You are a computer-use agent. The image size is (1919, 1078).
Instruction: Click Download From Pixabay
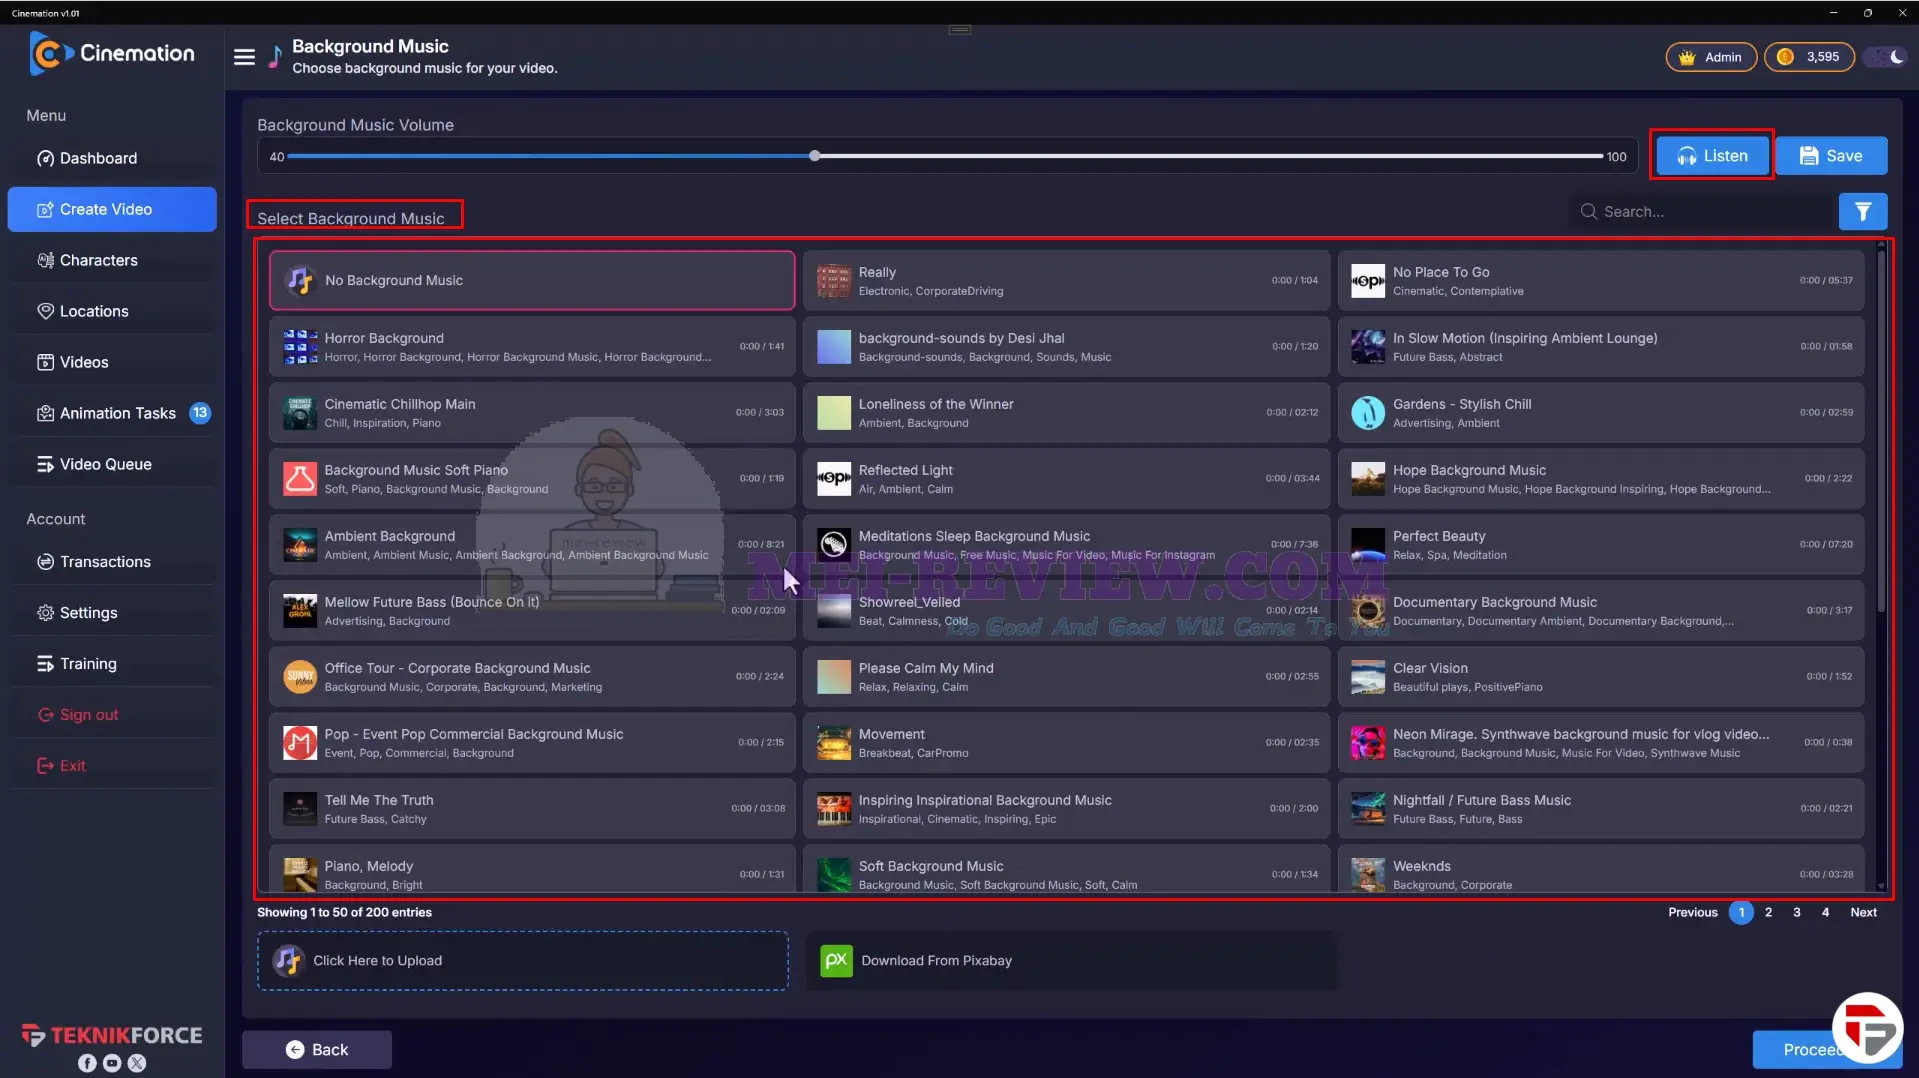coord(1070,961)
